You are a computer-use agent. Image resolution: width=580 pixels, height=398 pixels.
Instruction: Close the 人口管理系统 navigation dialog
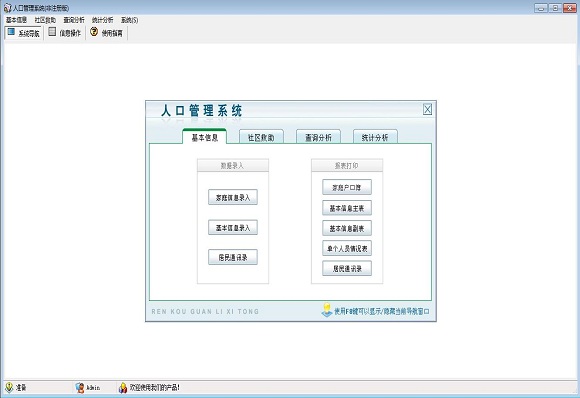427,109
